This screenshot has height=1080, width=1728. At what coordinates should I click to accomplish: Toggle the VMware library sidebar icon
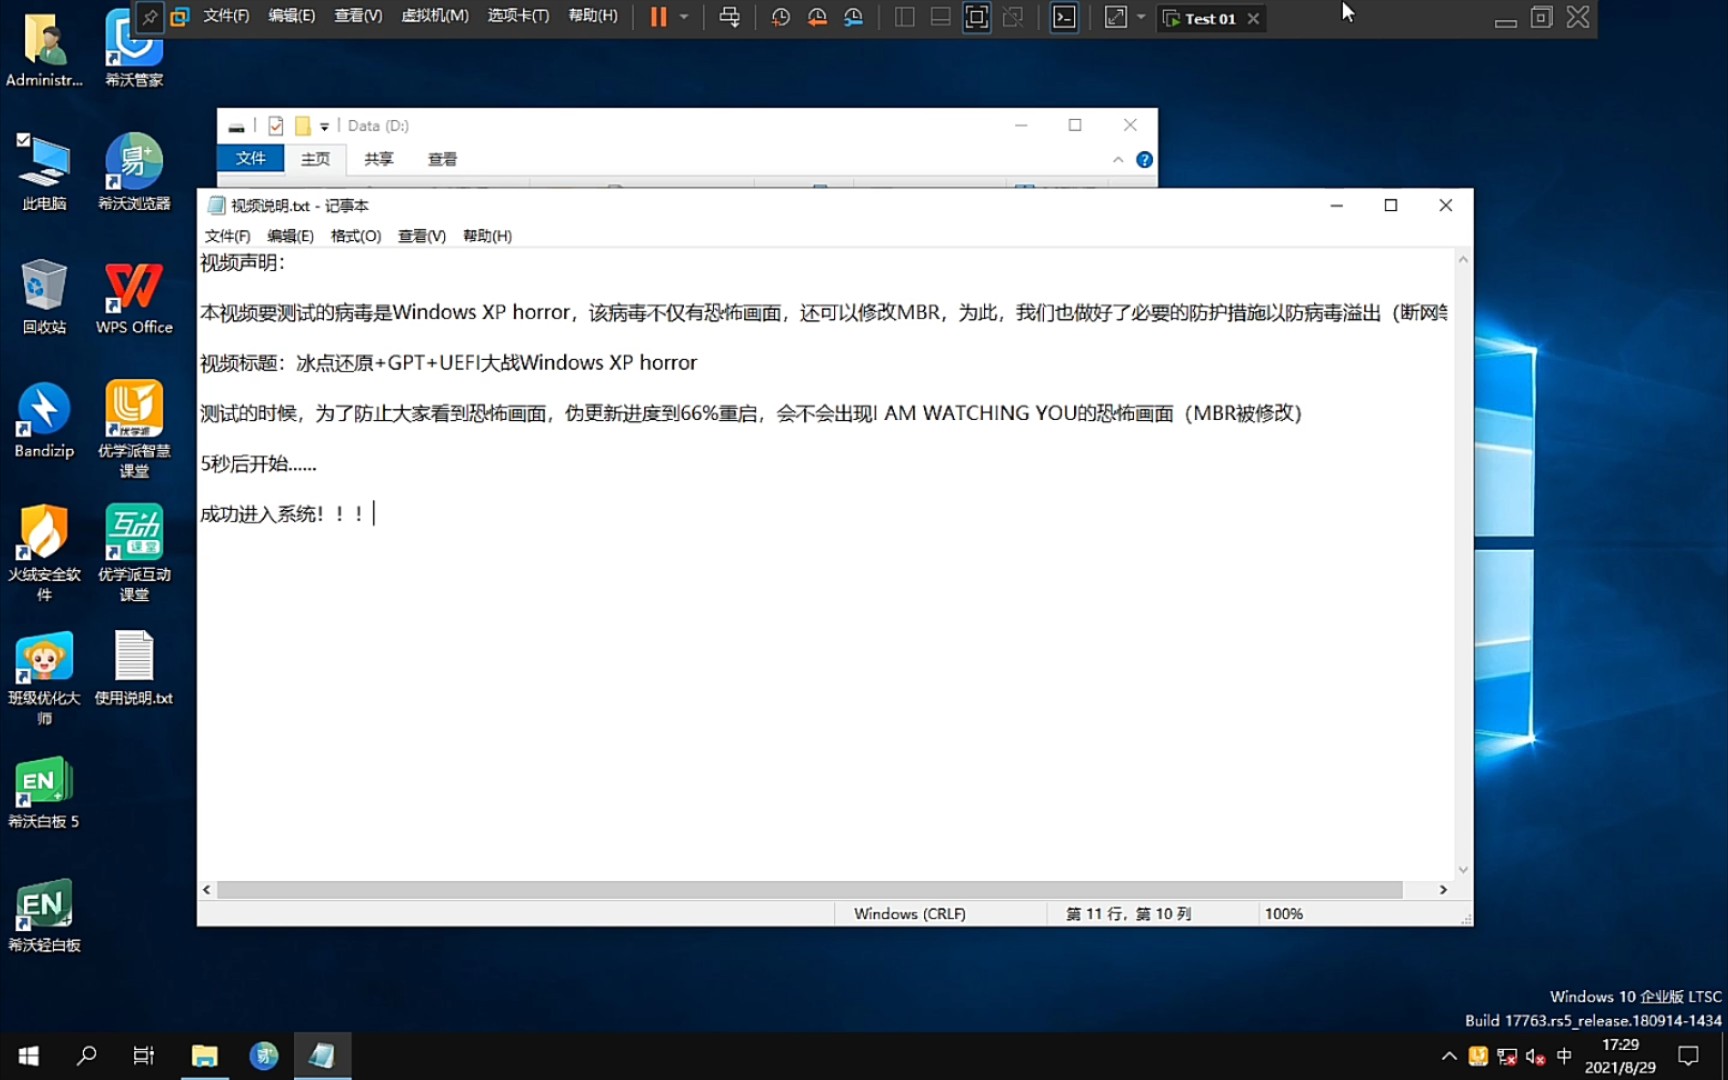pyautogui.click(x=904, y=17)
